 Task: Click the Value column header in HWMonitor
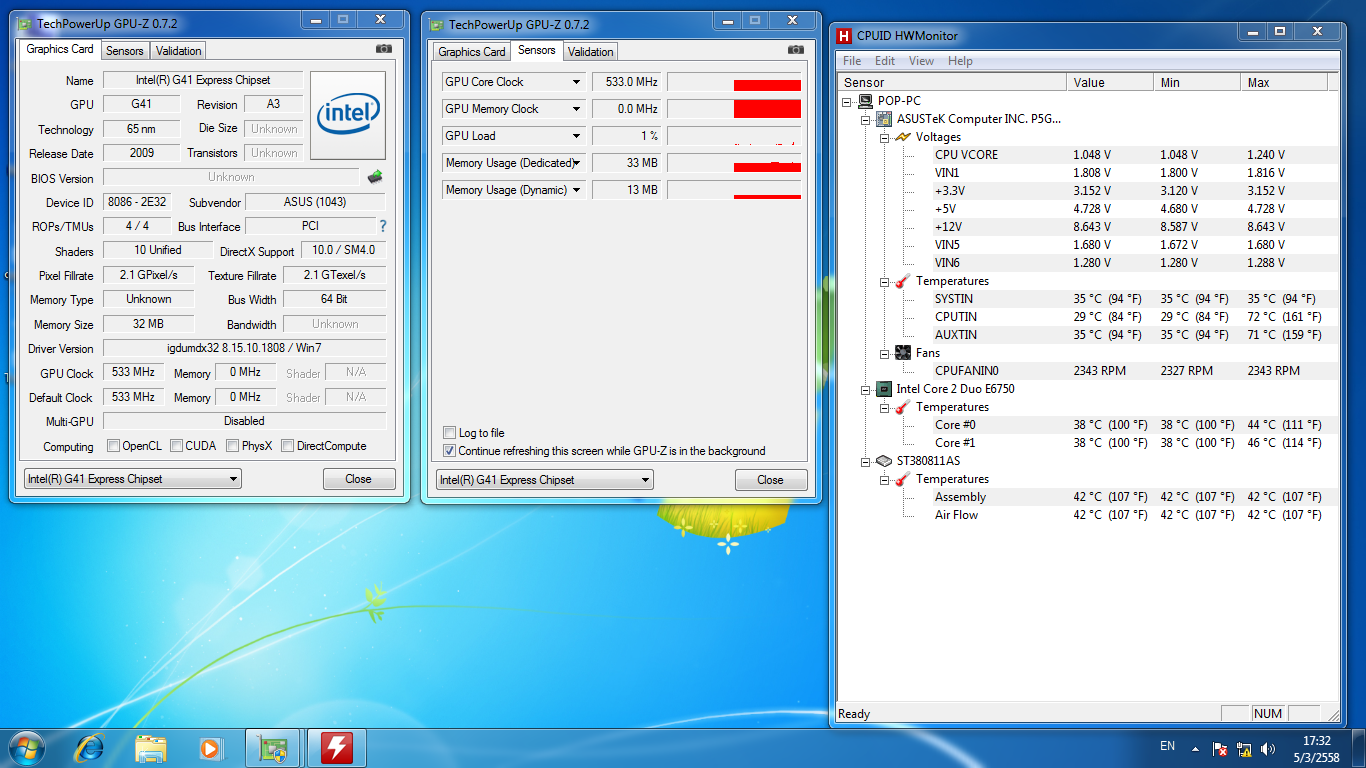tap(1109, 83)
